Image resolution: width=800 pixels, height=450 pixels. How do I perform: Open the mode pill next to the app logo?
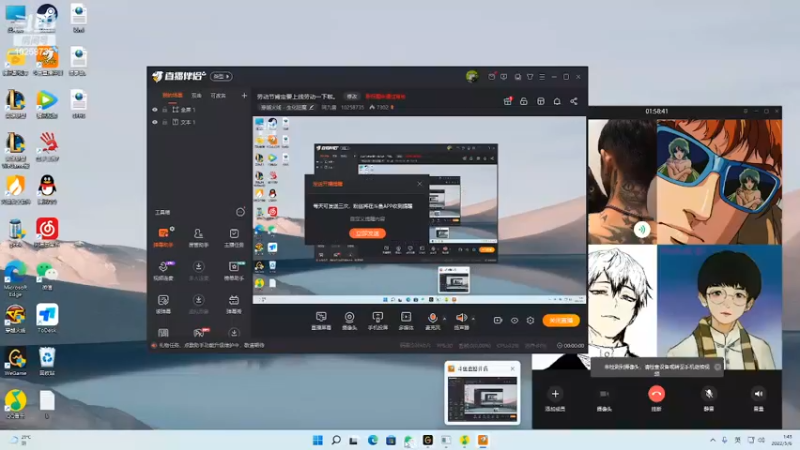coord(221,77)
